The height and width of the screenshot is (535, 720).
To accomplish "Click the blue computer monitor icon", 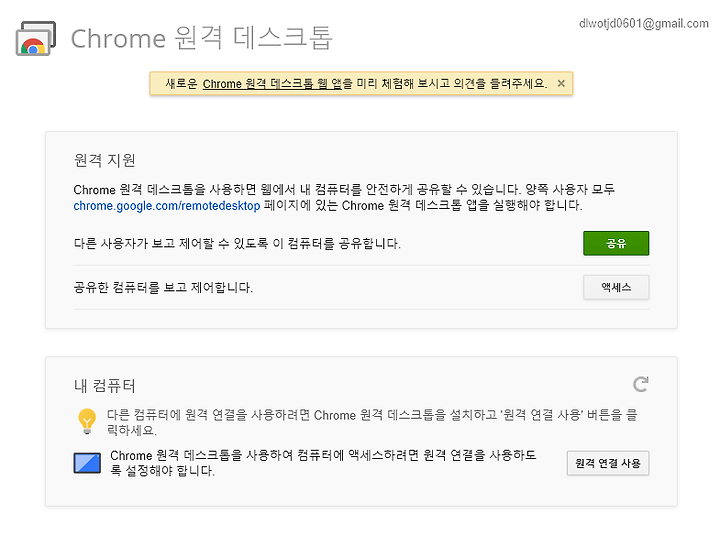I will [87, 463].
